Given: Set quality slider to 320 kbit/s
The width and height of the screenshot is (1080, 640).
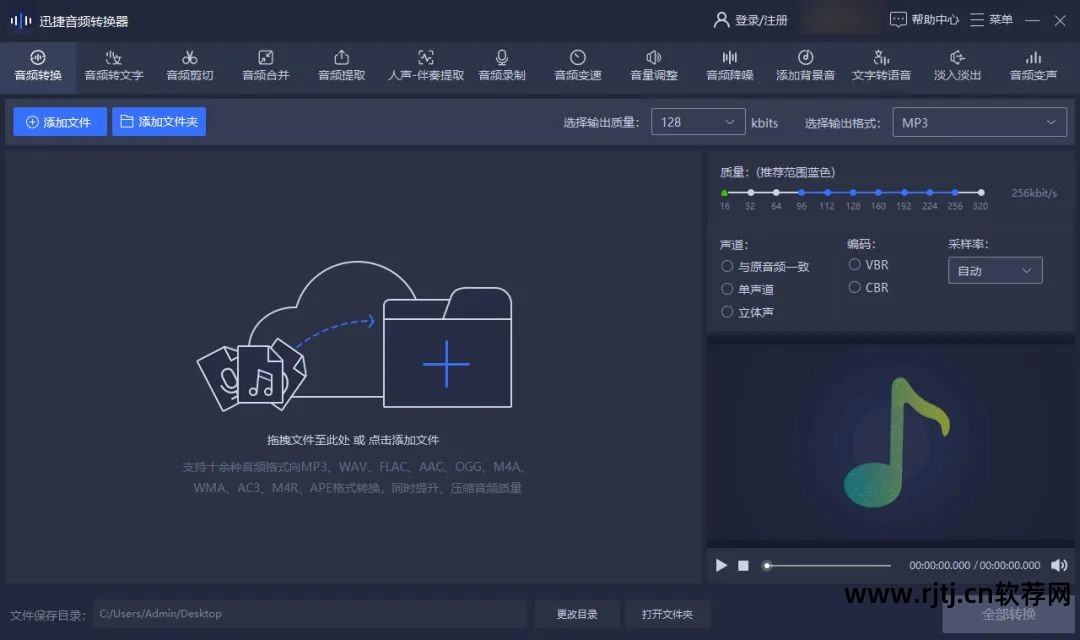Looking at the screenshot, I should [x=981, y=192].
